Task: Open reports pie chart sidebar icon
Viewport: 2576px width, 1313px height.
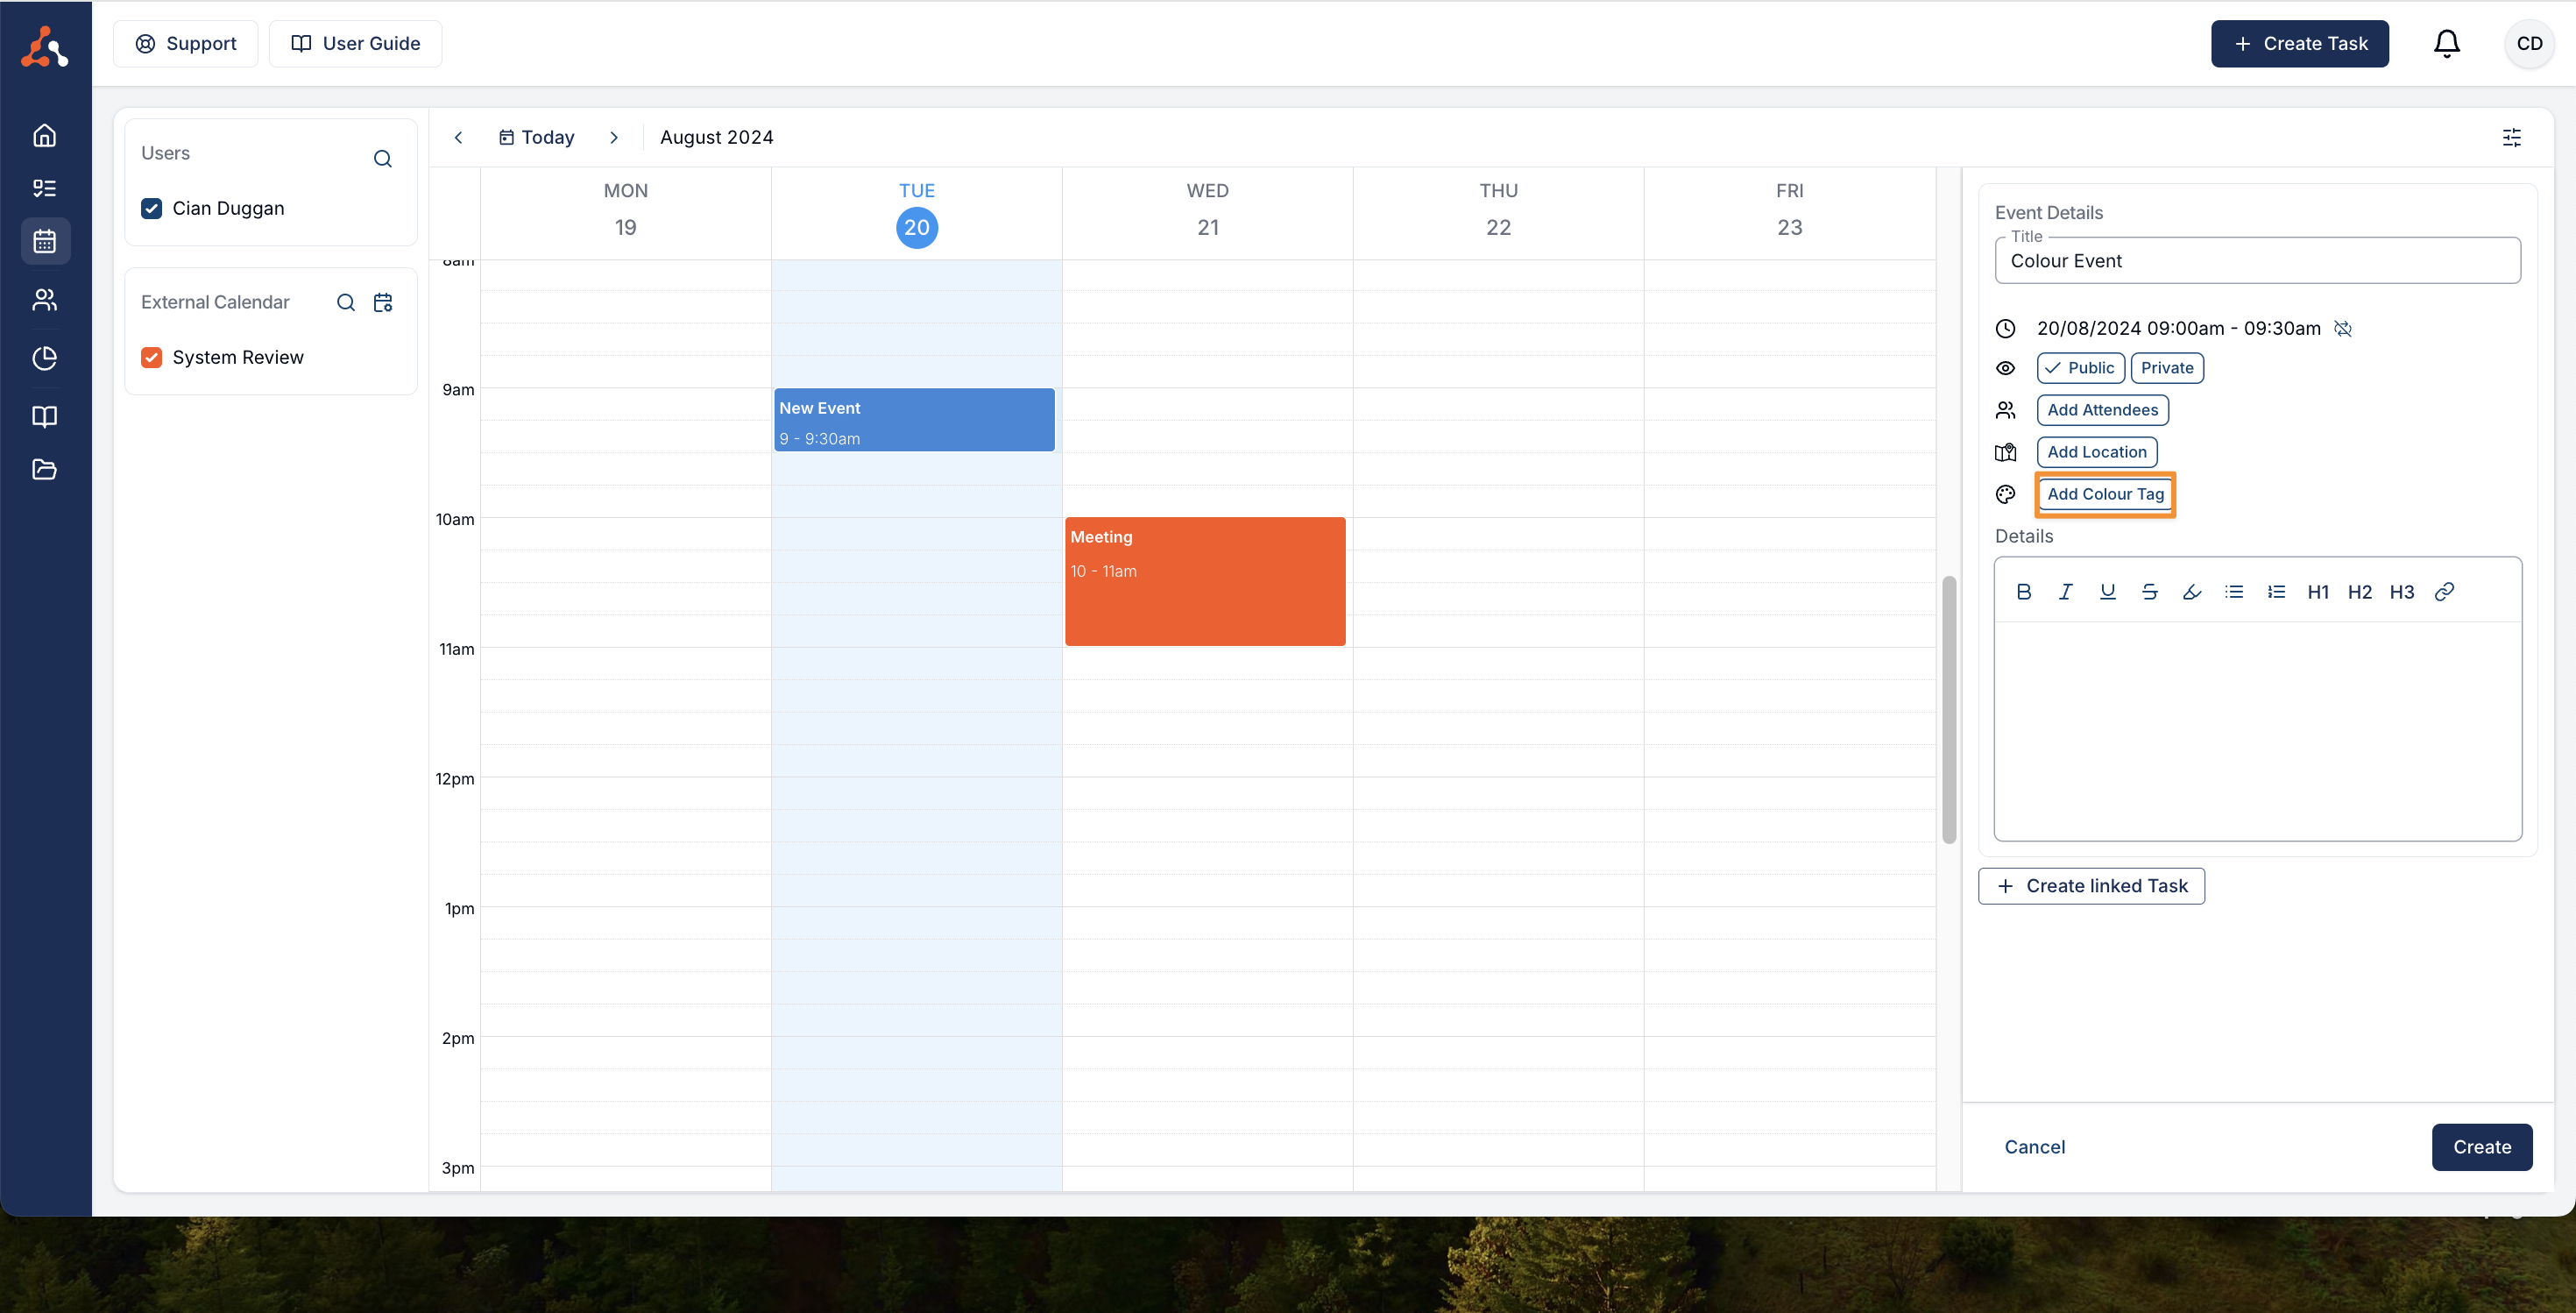Action: (x=45, y=358)
